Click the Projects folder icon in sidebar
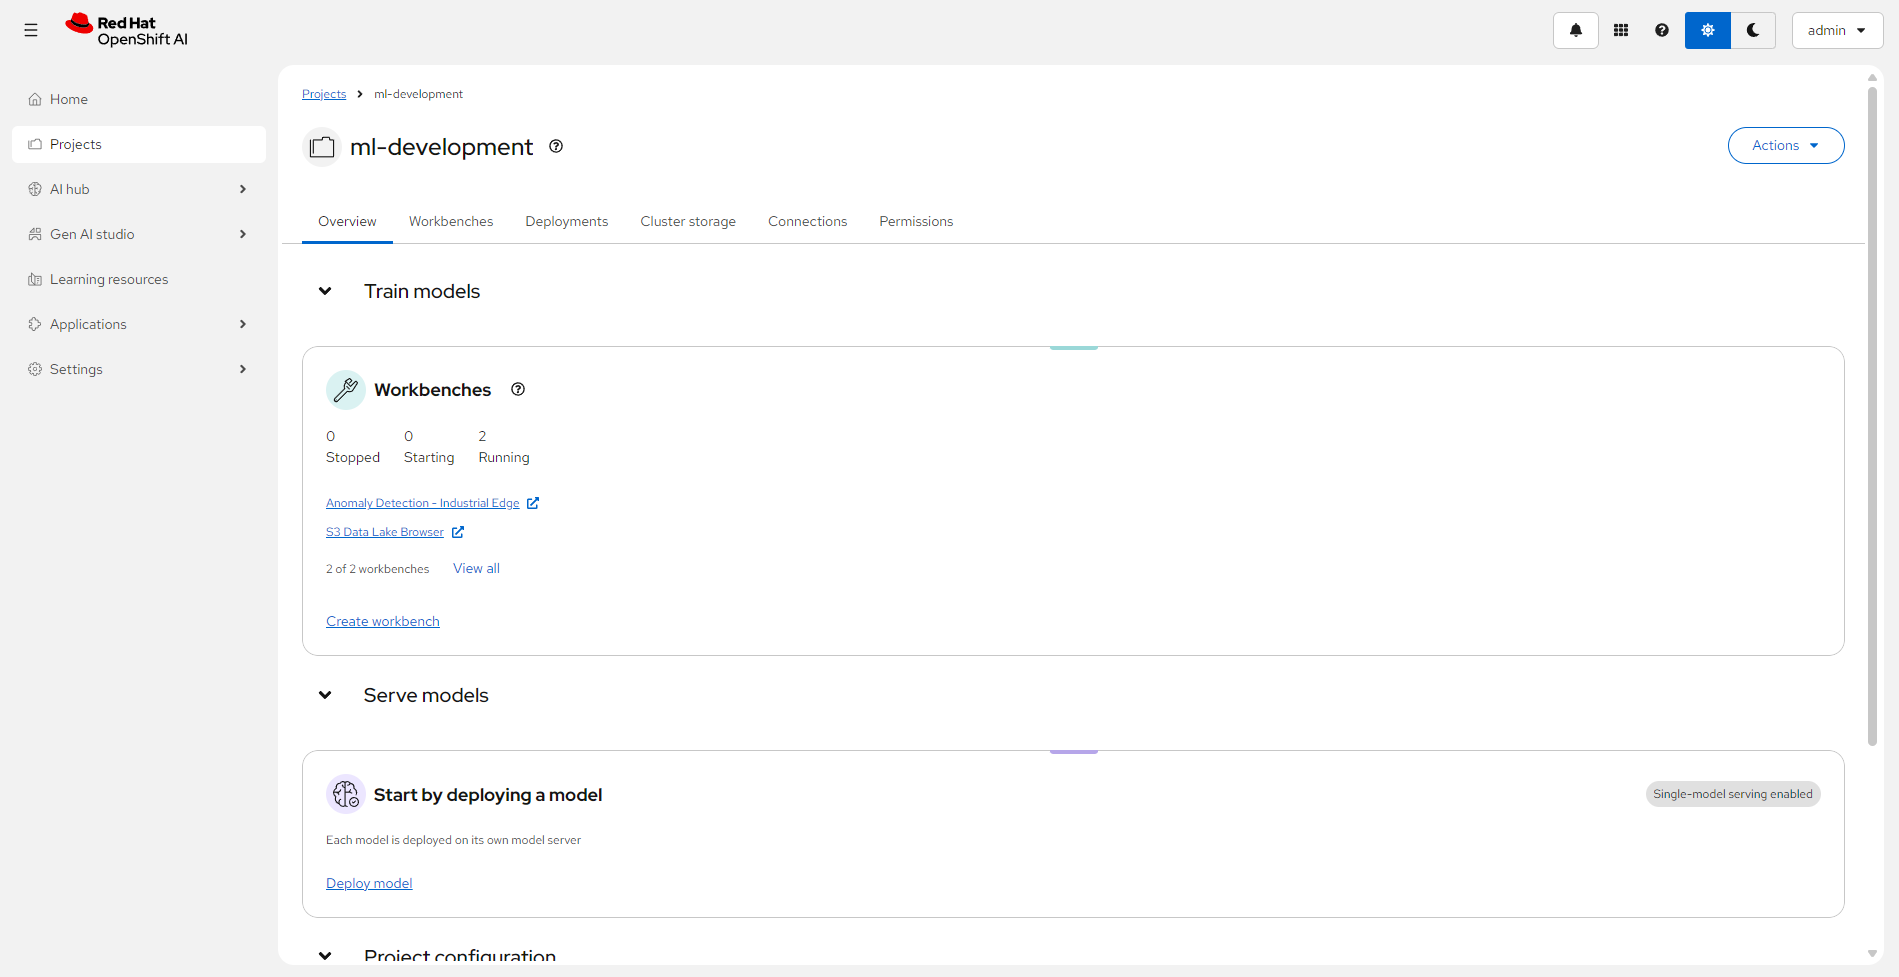This screenshot has height=977, width=1899. point(35,144)
